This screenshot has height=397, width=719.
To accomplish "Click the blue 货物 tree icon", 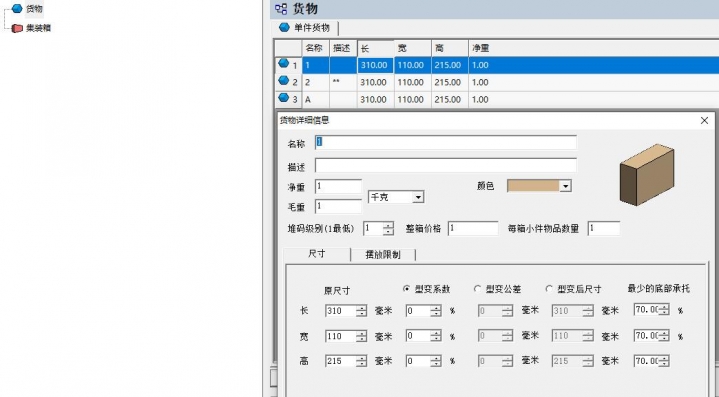I will coord(17,8).
